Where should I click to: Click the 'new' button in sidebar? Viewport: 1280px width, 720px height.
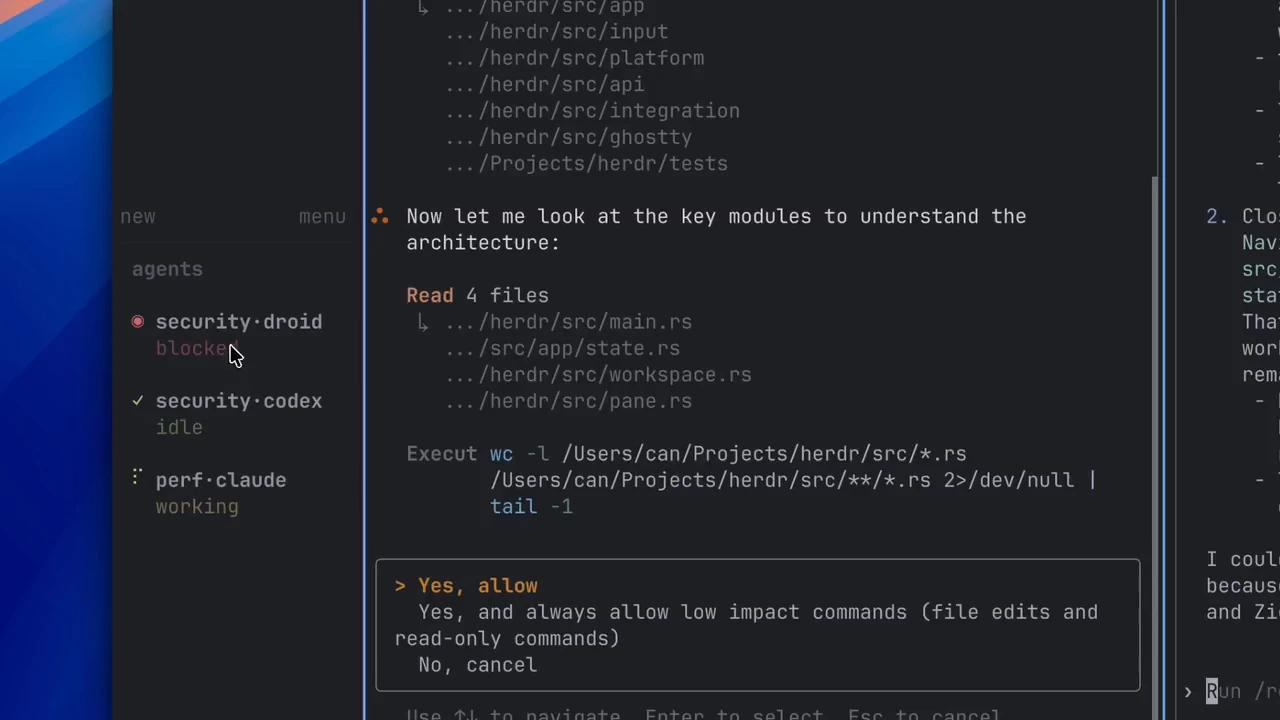(138, 216)
